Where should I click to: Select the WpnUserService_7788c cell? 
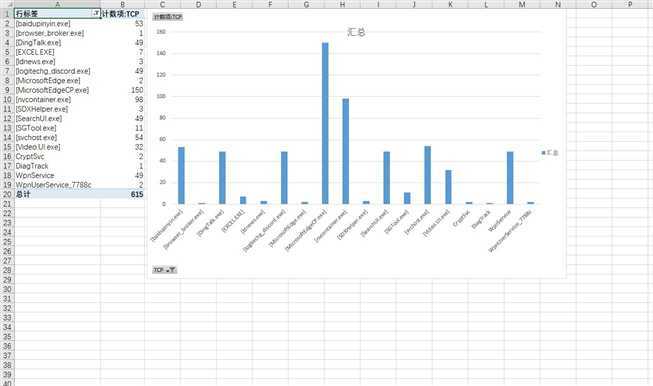coord(57,185)
